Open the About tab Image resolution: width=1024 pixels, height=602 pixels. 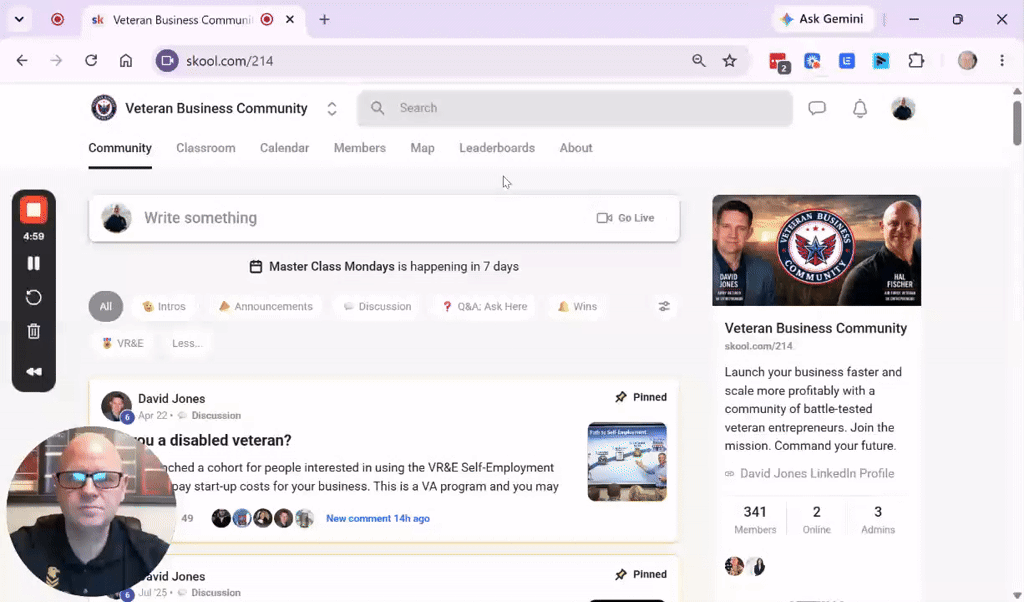click(576, 148)
